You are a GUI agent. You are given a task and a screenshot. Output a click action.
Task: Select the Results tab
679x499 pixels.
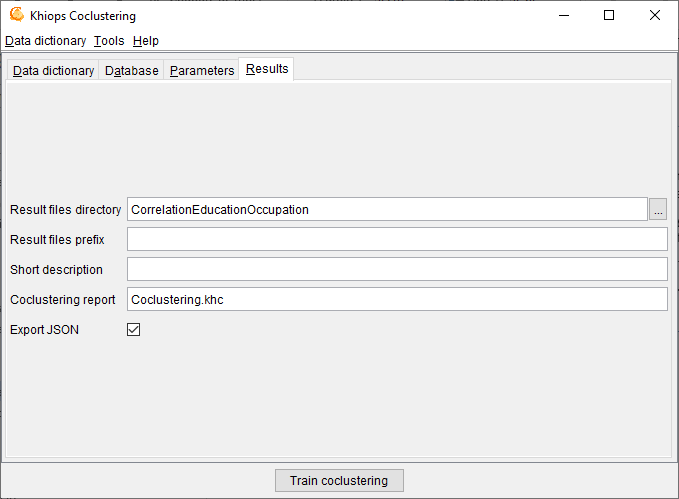pyautogui.click(x=267, y=69)
